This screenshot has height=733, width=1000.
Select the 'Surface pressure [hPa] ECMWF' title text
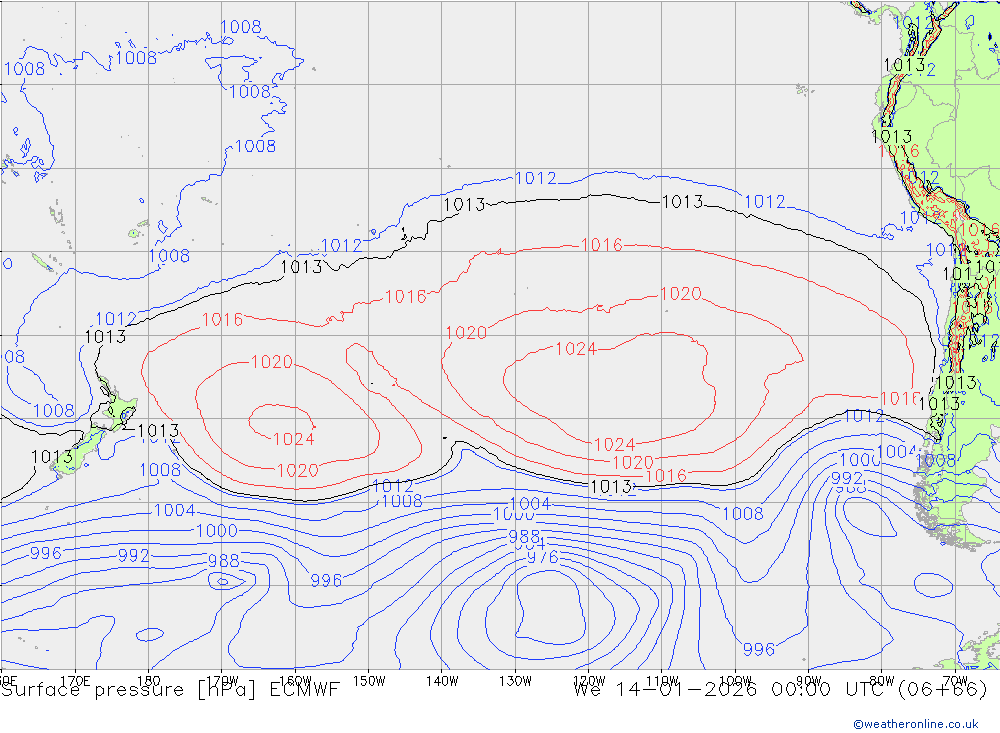pos(170,690)
